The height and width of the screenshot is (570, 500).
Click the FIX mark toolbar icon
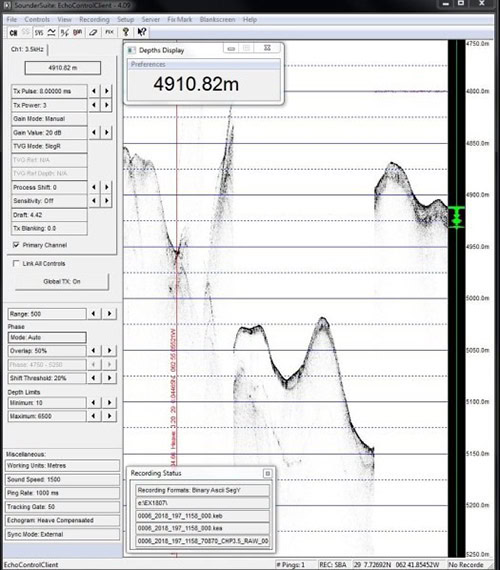[x=109, y=33]
